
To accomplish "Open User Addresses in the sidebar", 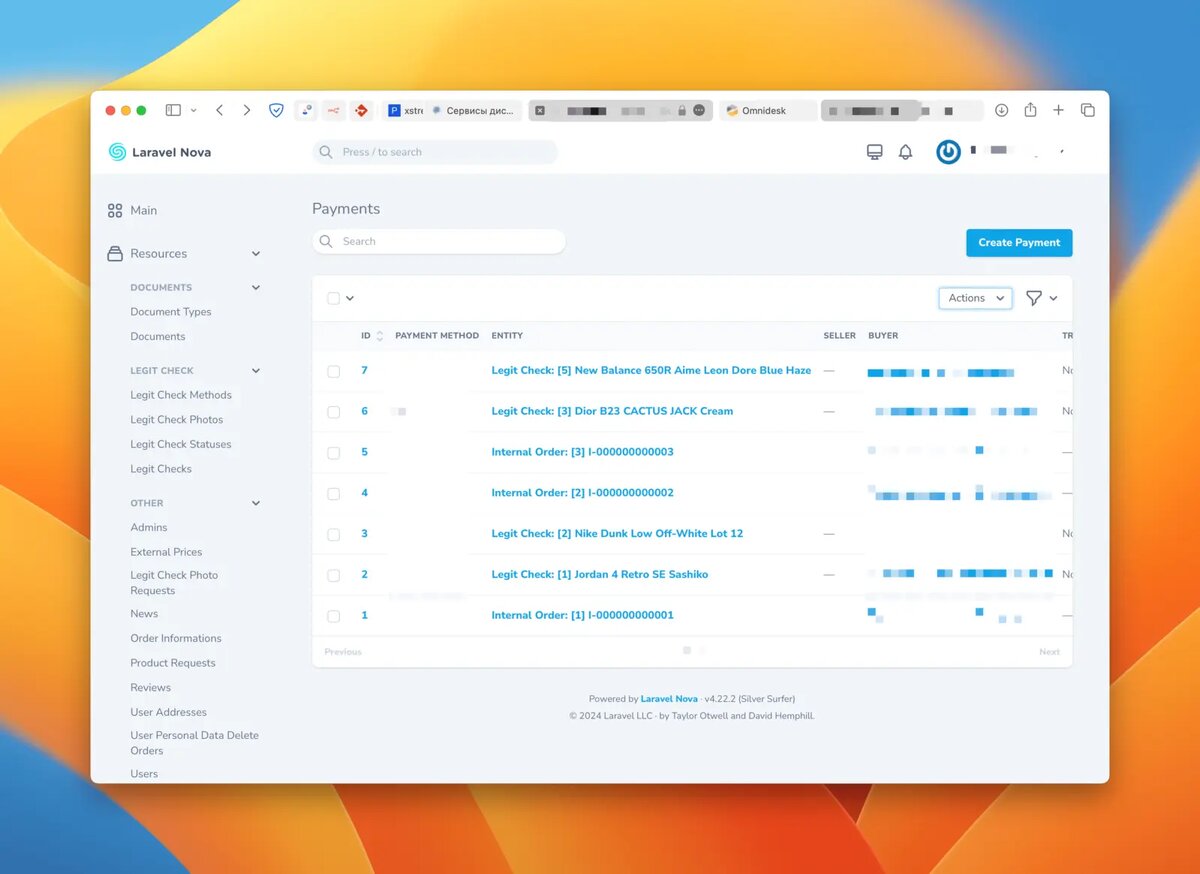I will coord(169,712).
